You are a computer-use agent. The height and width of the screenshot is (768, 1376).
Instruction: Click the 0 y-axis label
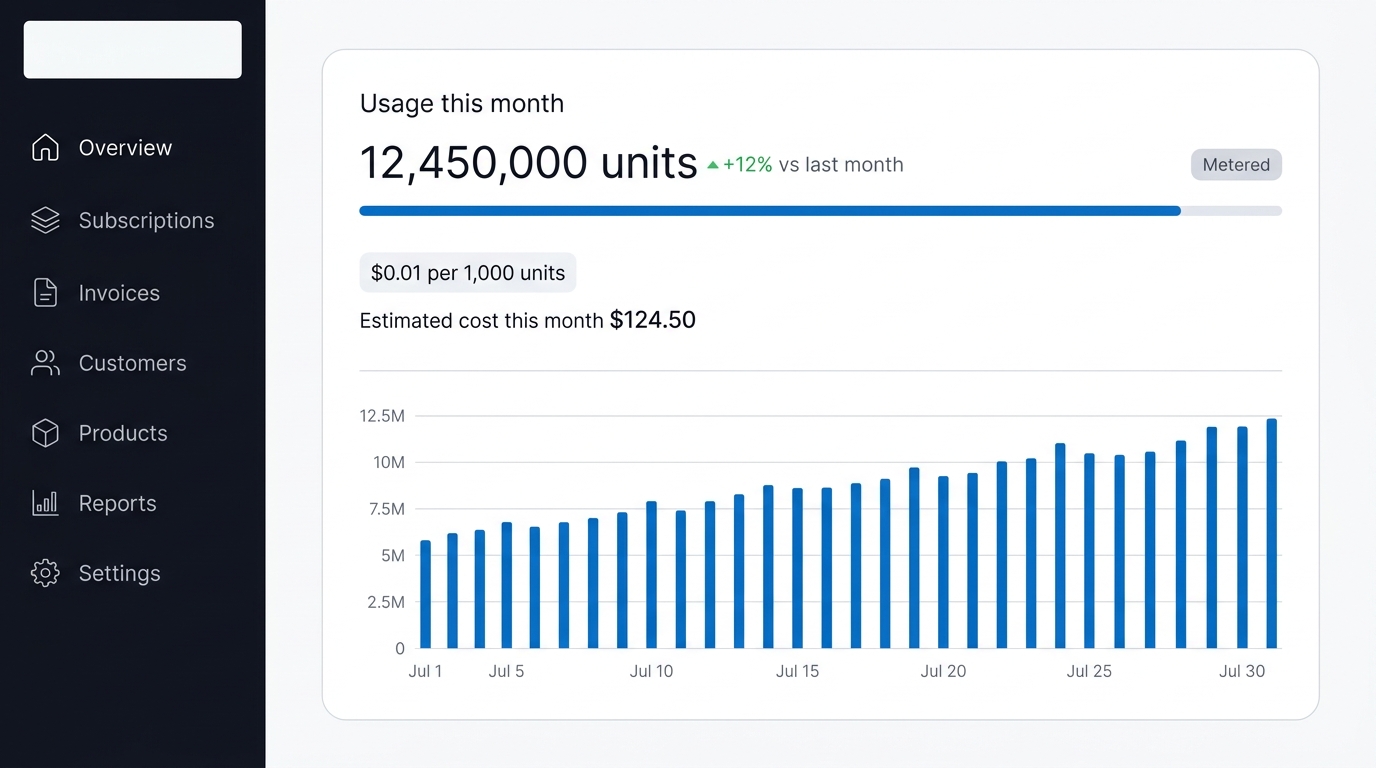click(x=400, y=649)
